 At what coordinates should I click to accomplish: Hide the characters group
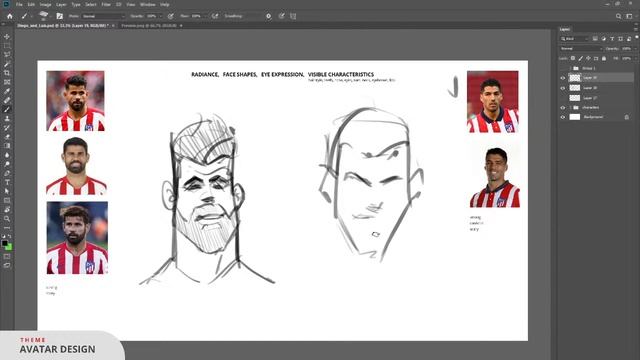pyautogui.click(x=563, y=108)
